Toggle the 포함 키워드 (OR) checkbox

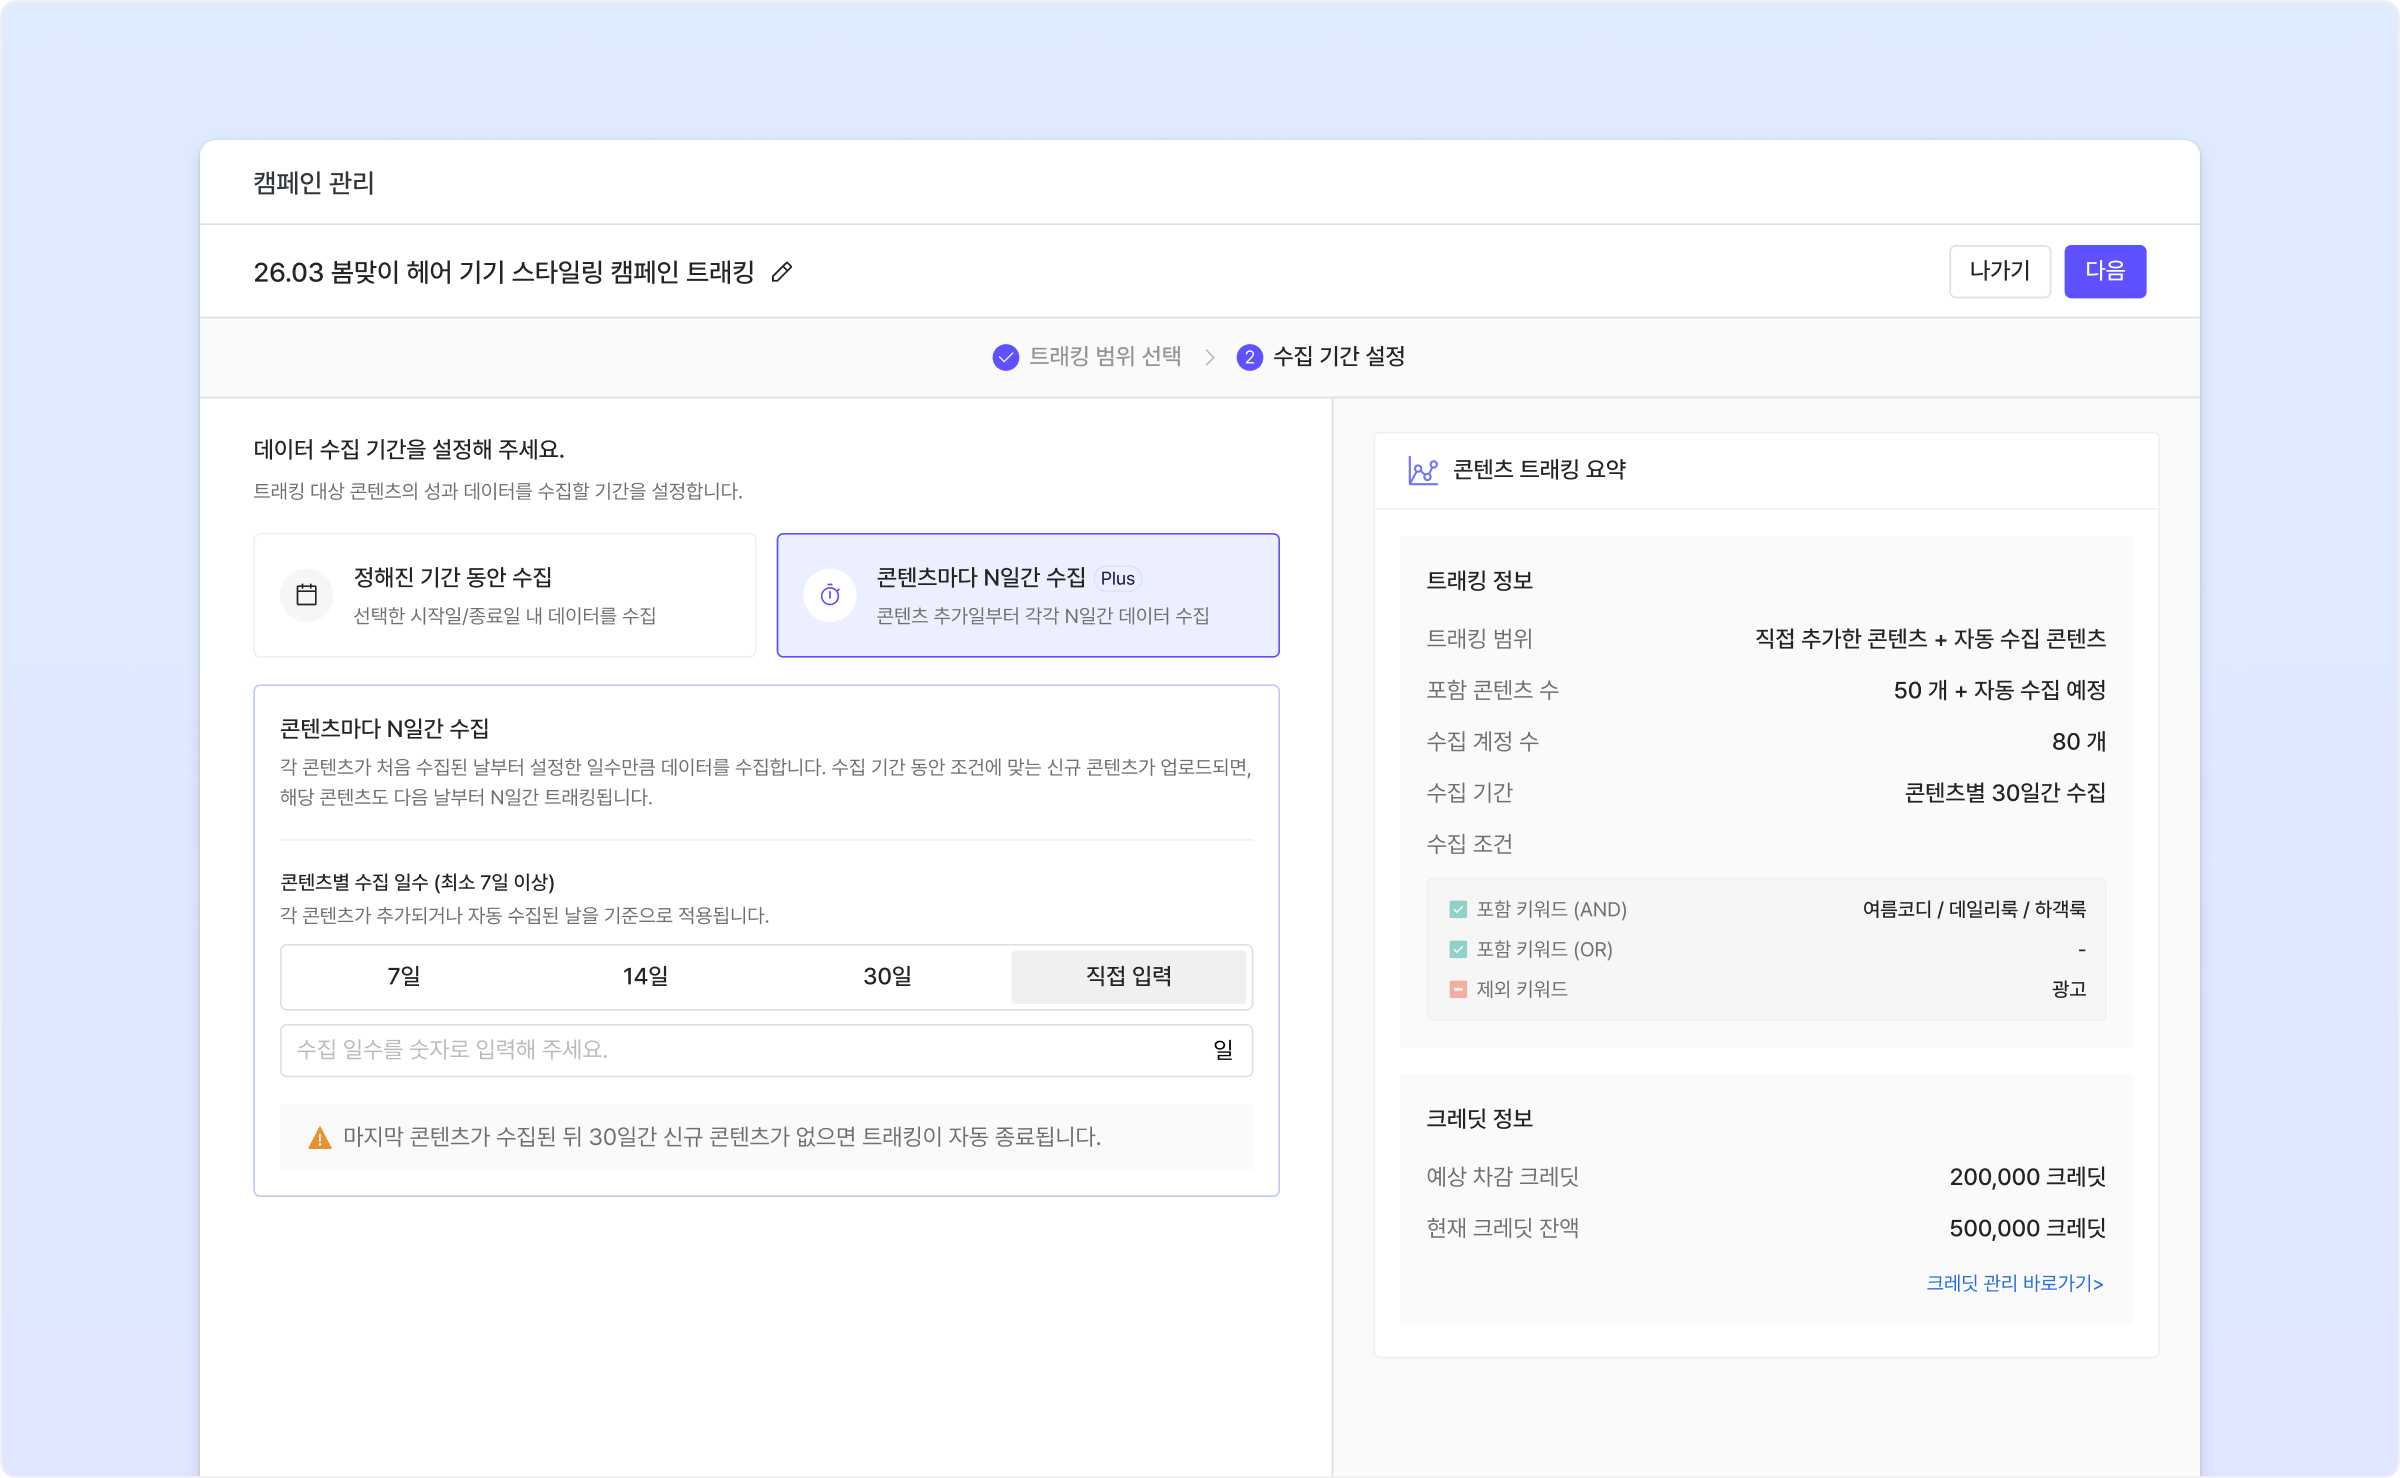(x=1458, y=949)
